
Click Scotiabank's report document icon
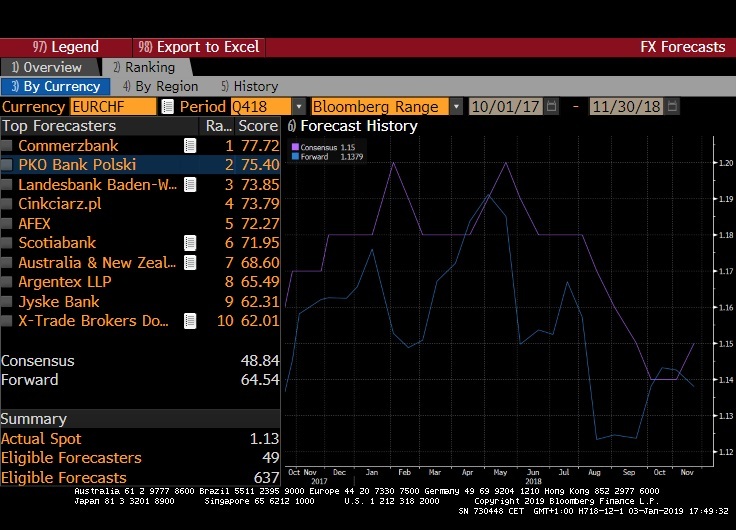click(x=190, y=243)
